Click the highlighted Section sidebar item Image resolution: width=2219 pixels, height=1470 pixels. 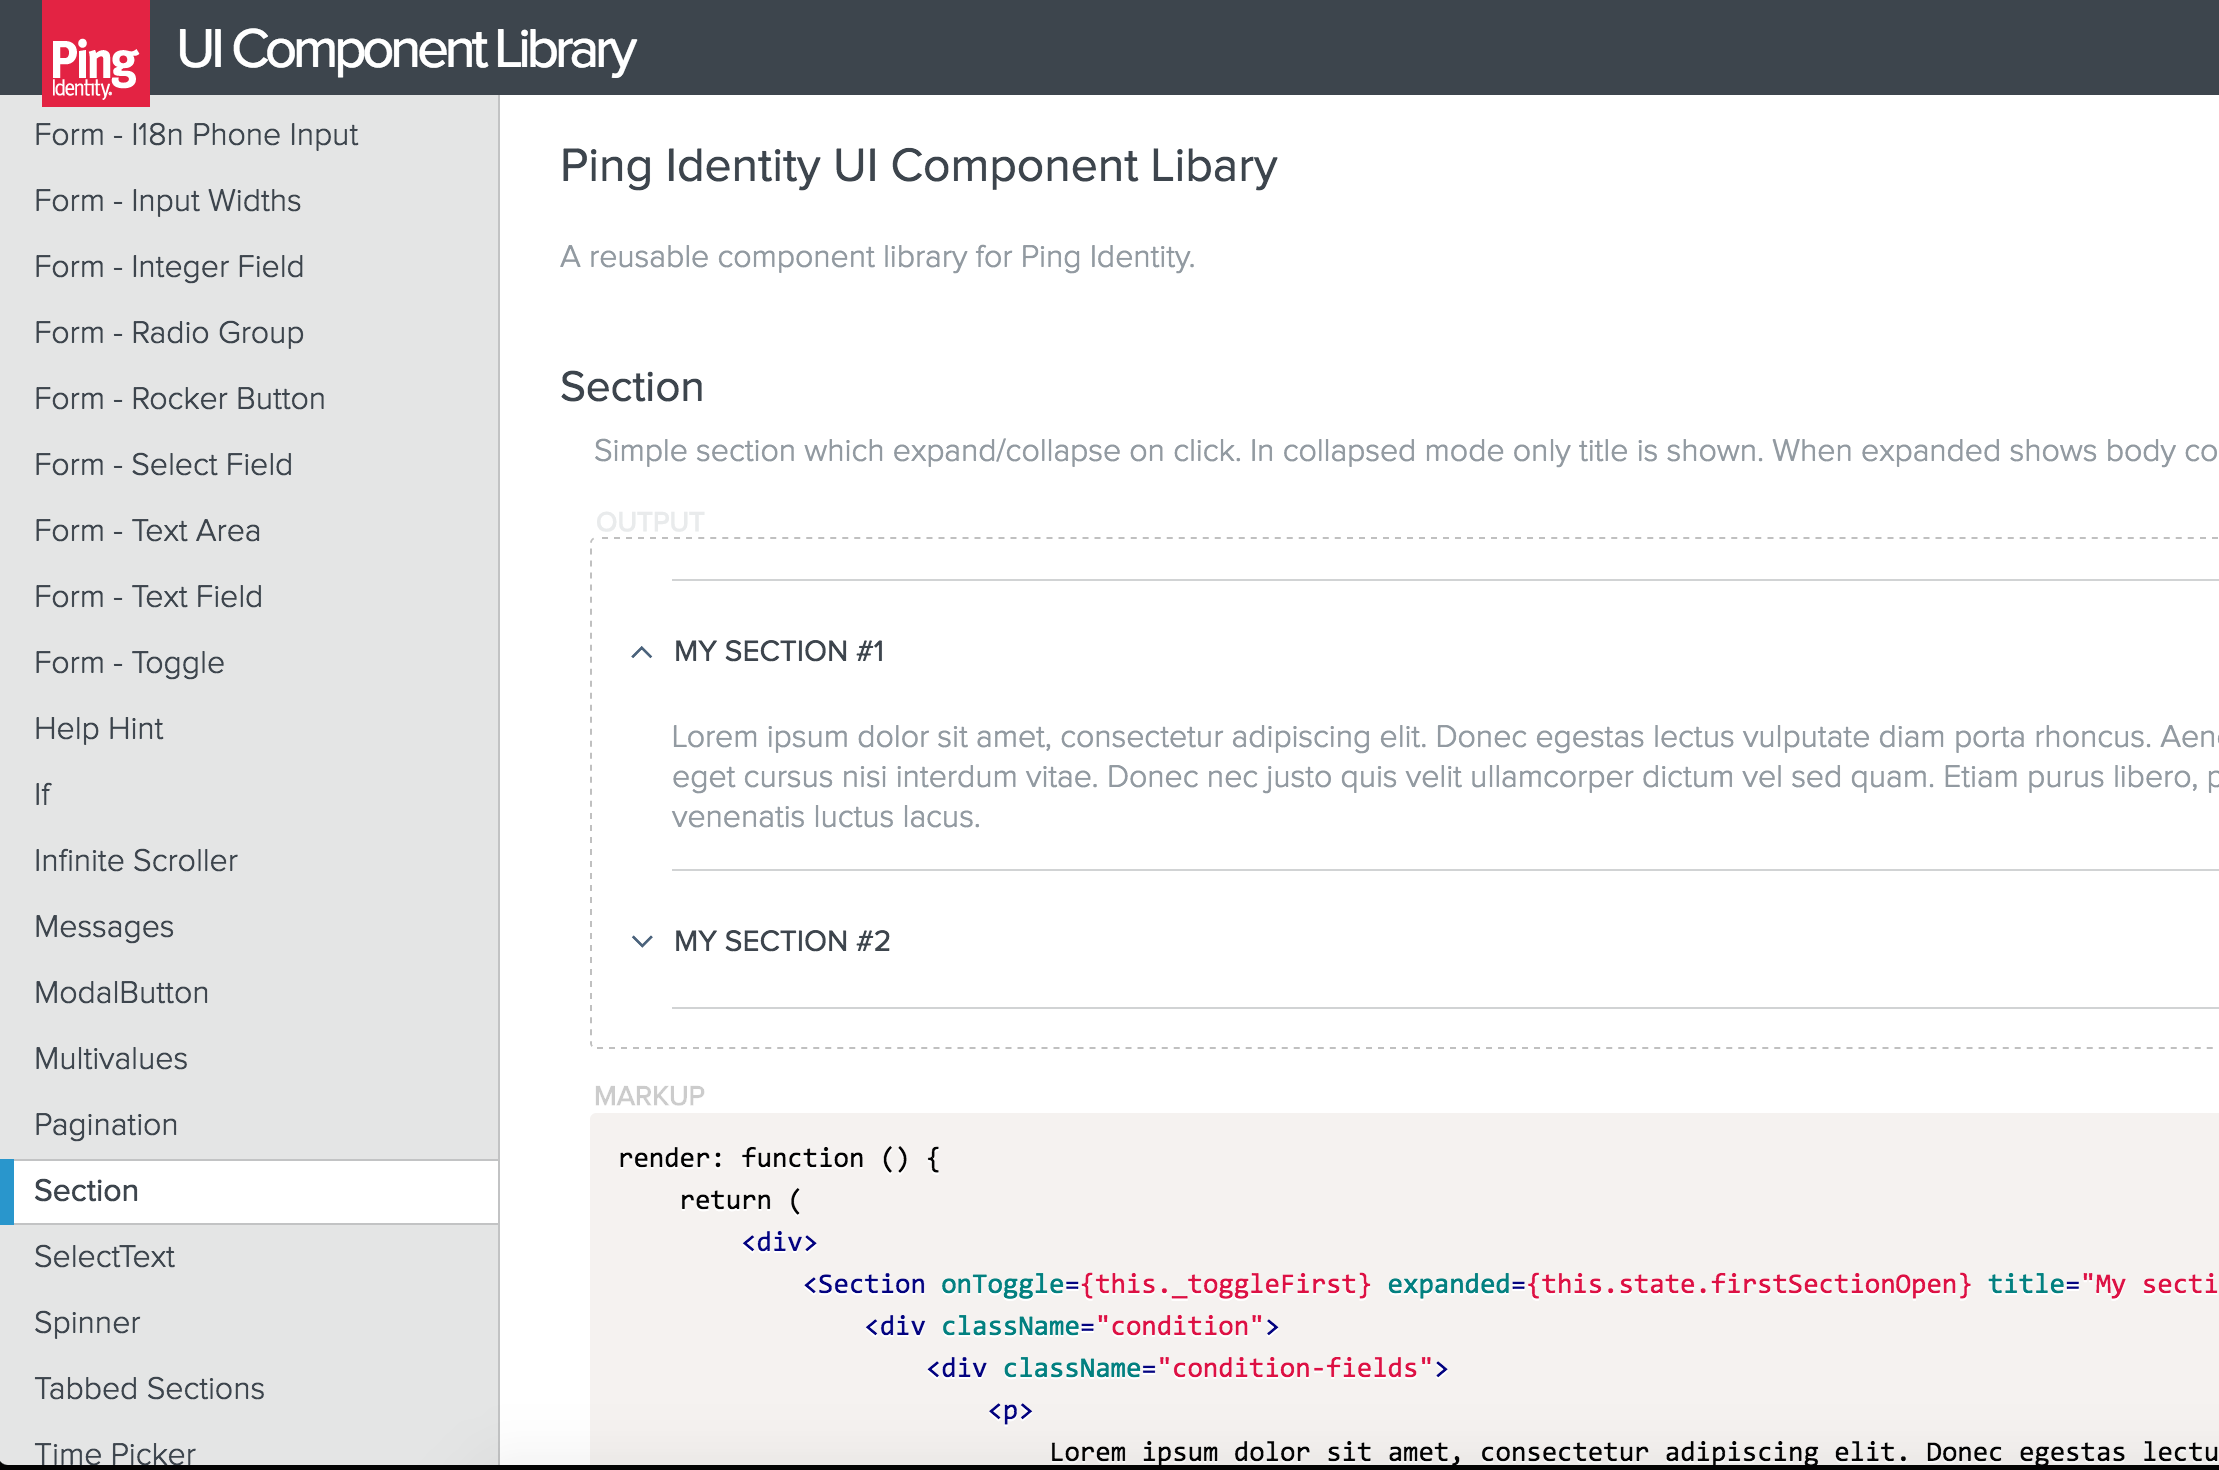click(86, 1191)
